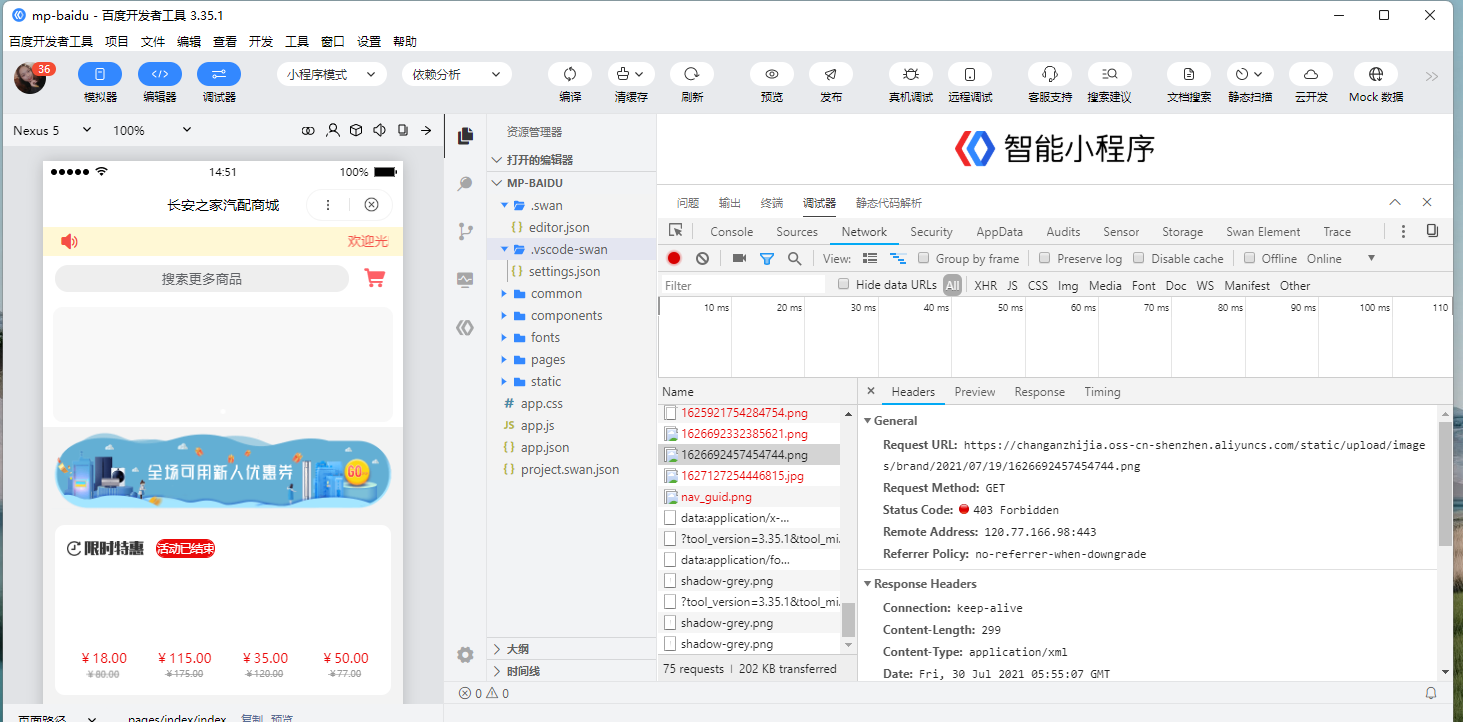The image size is (1463, 722).
Task: Click the 搜索更多商品 search box
Action: 202,279
